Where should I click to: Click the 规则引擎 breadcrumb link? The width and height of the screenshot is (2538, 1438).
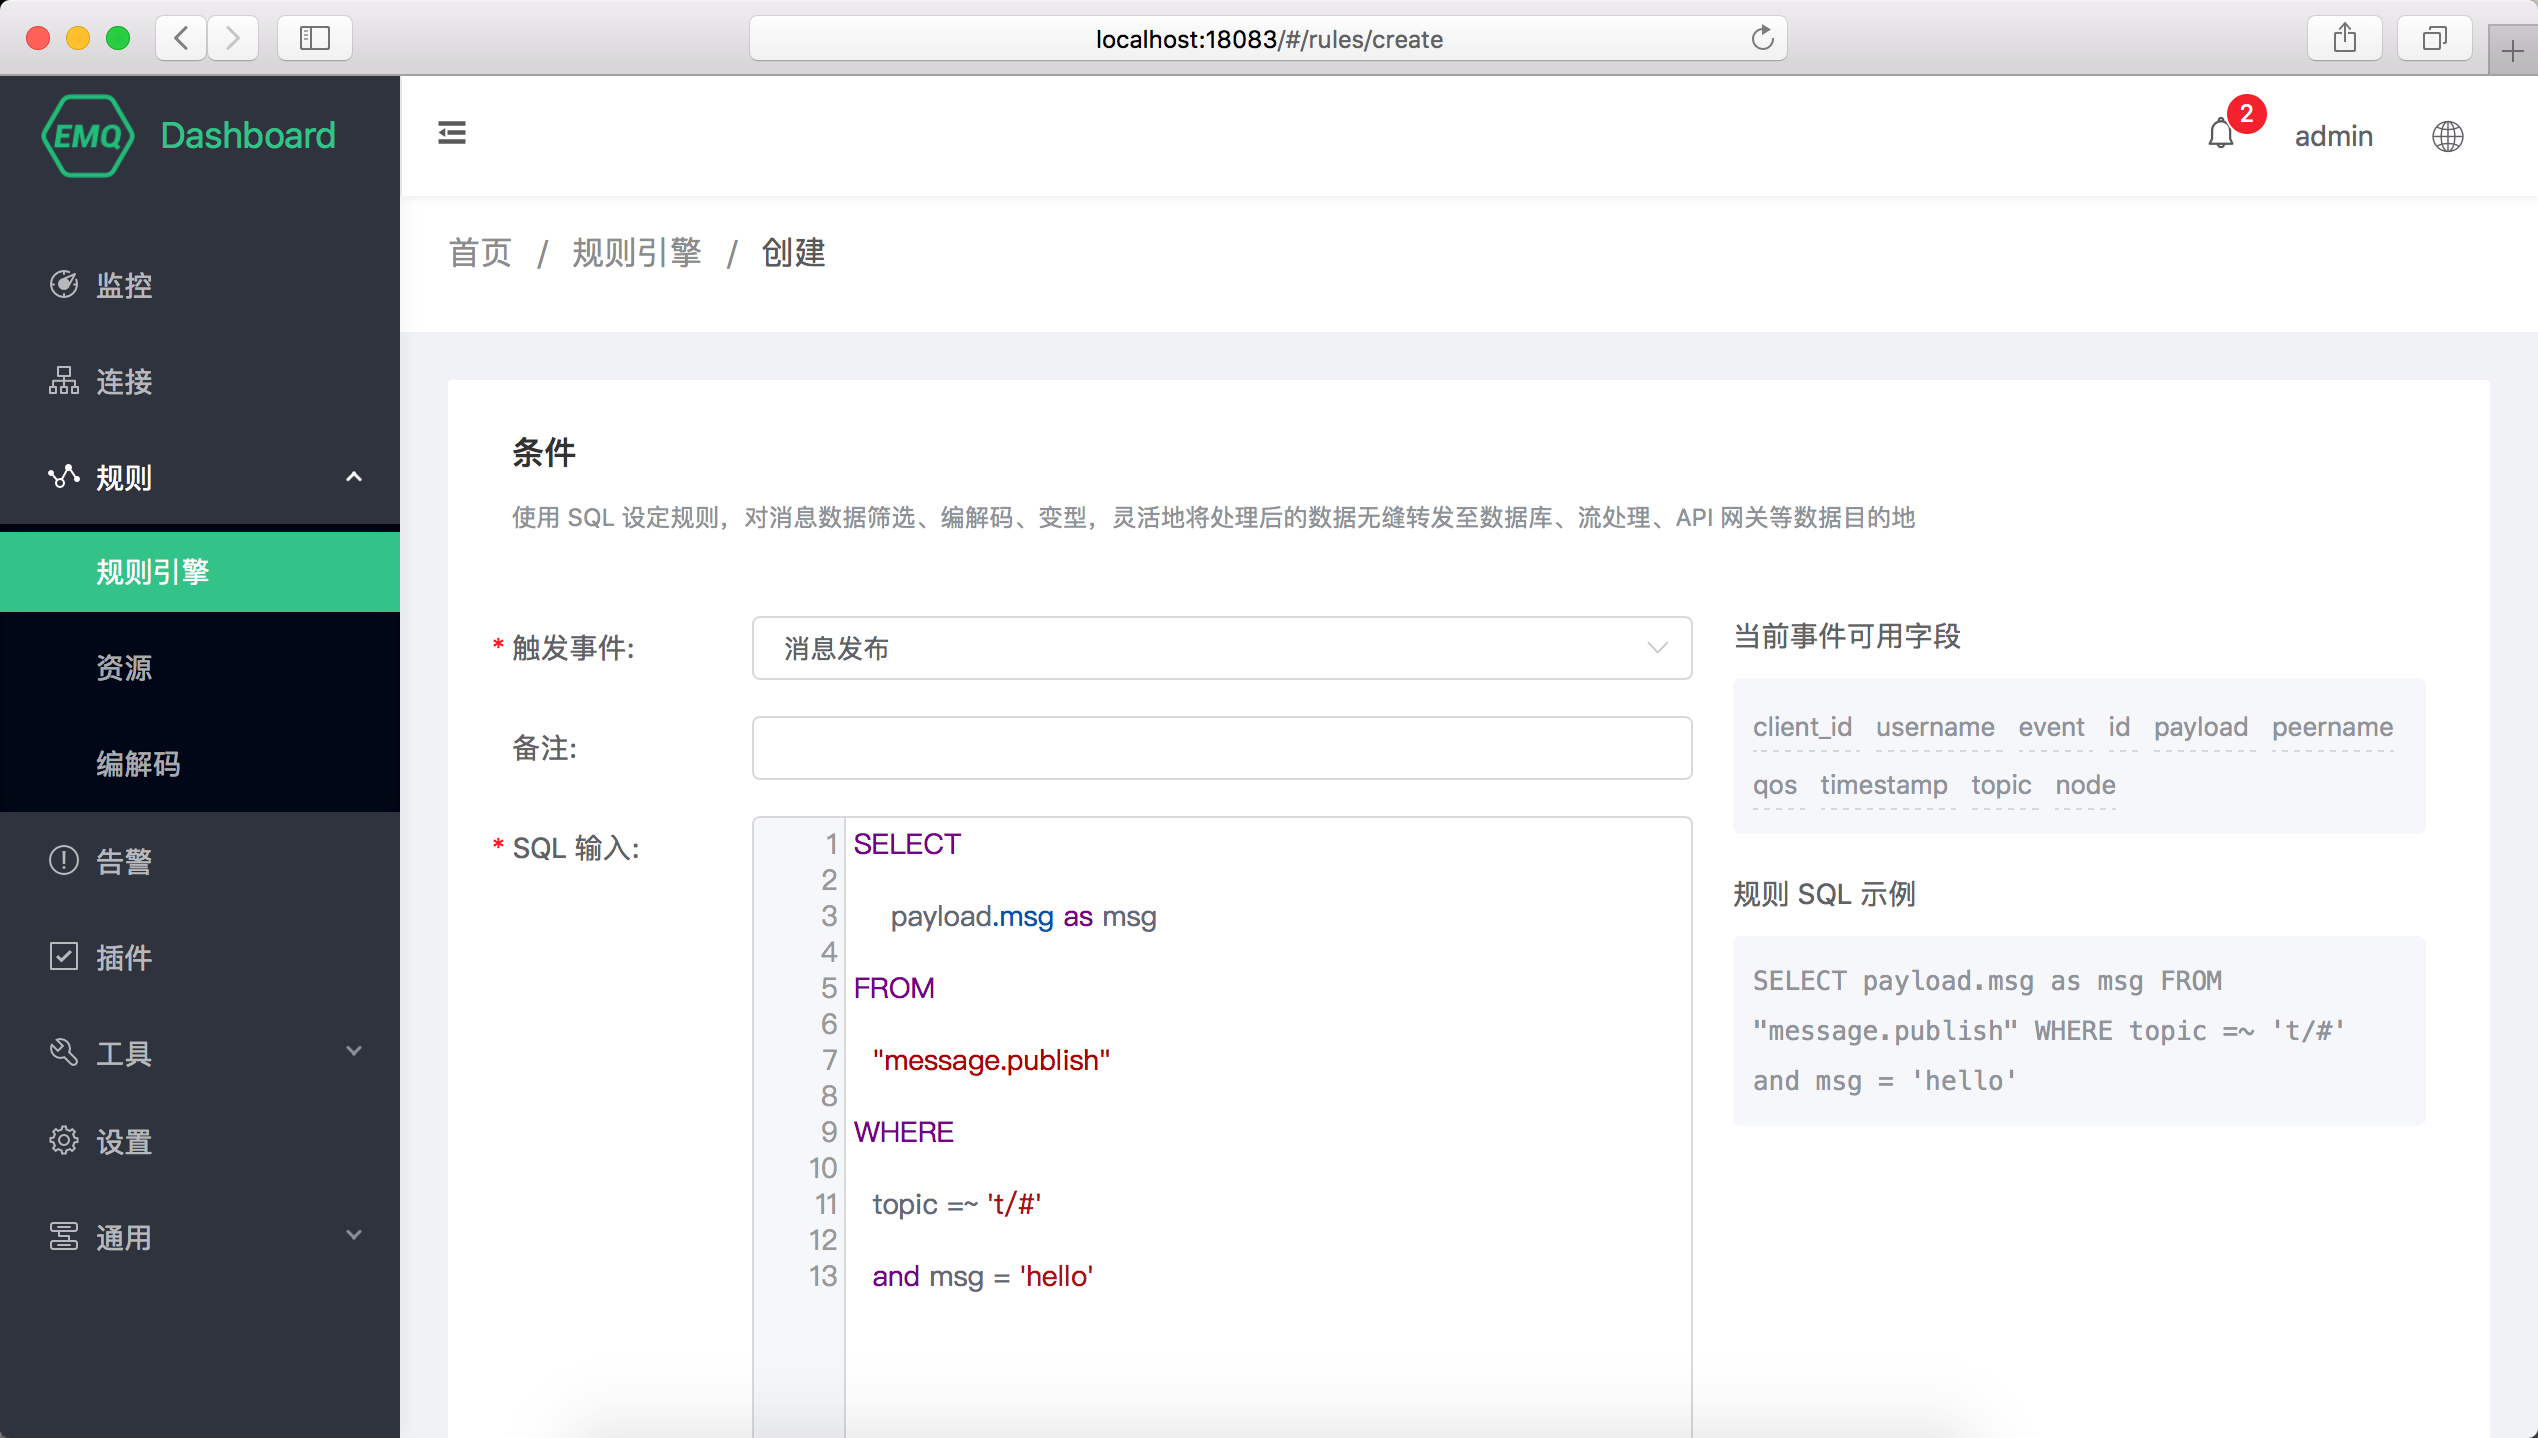coord(636,253)
